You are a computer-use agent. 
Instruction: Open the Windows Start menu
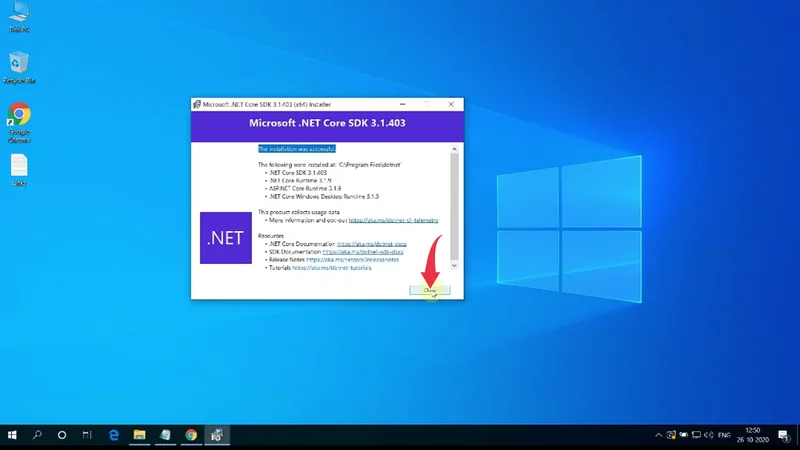(13, 436)
